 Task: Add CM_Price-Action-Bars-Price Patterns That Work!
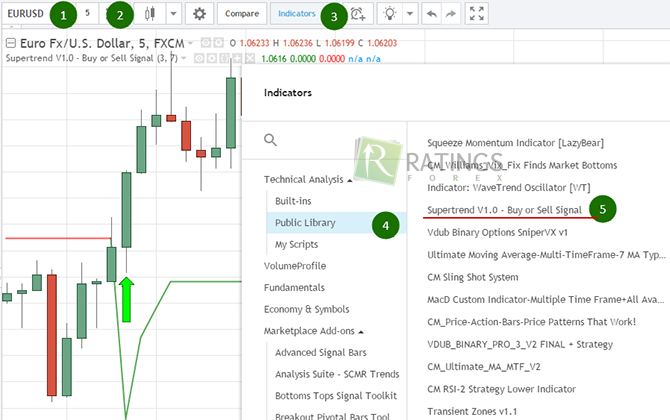(x=532, y=322)
